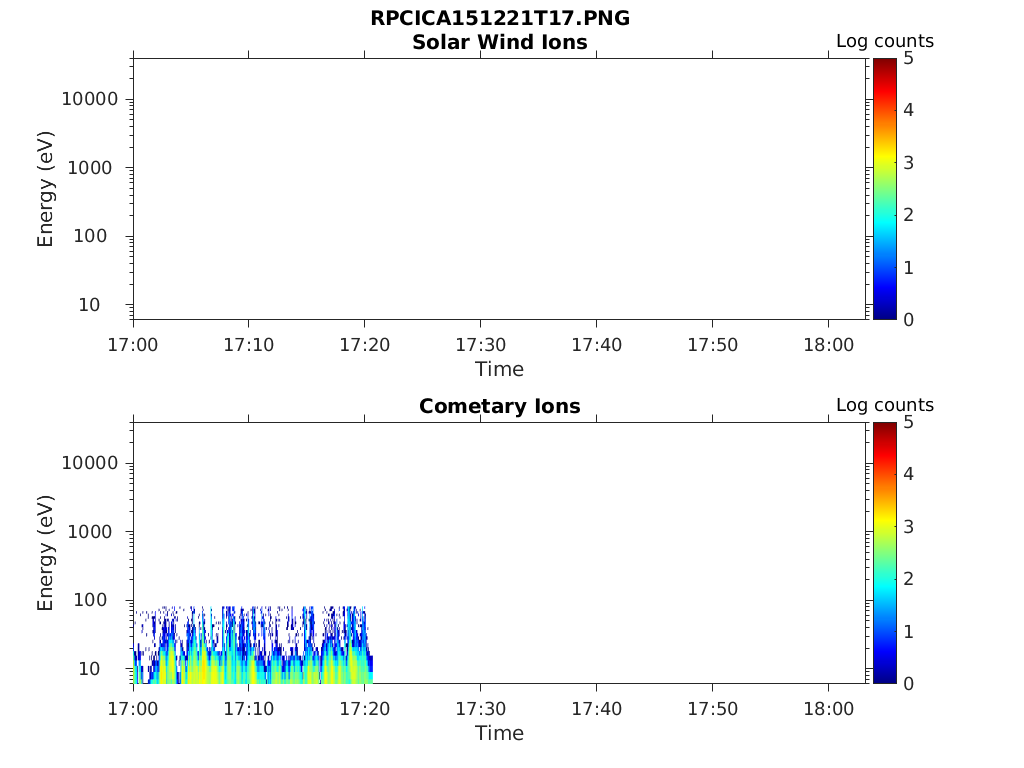Click the Energy (eV) axis label of top plot

point(45,189)
